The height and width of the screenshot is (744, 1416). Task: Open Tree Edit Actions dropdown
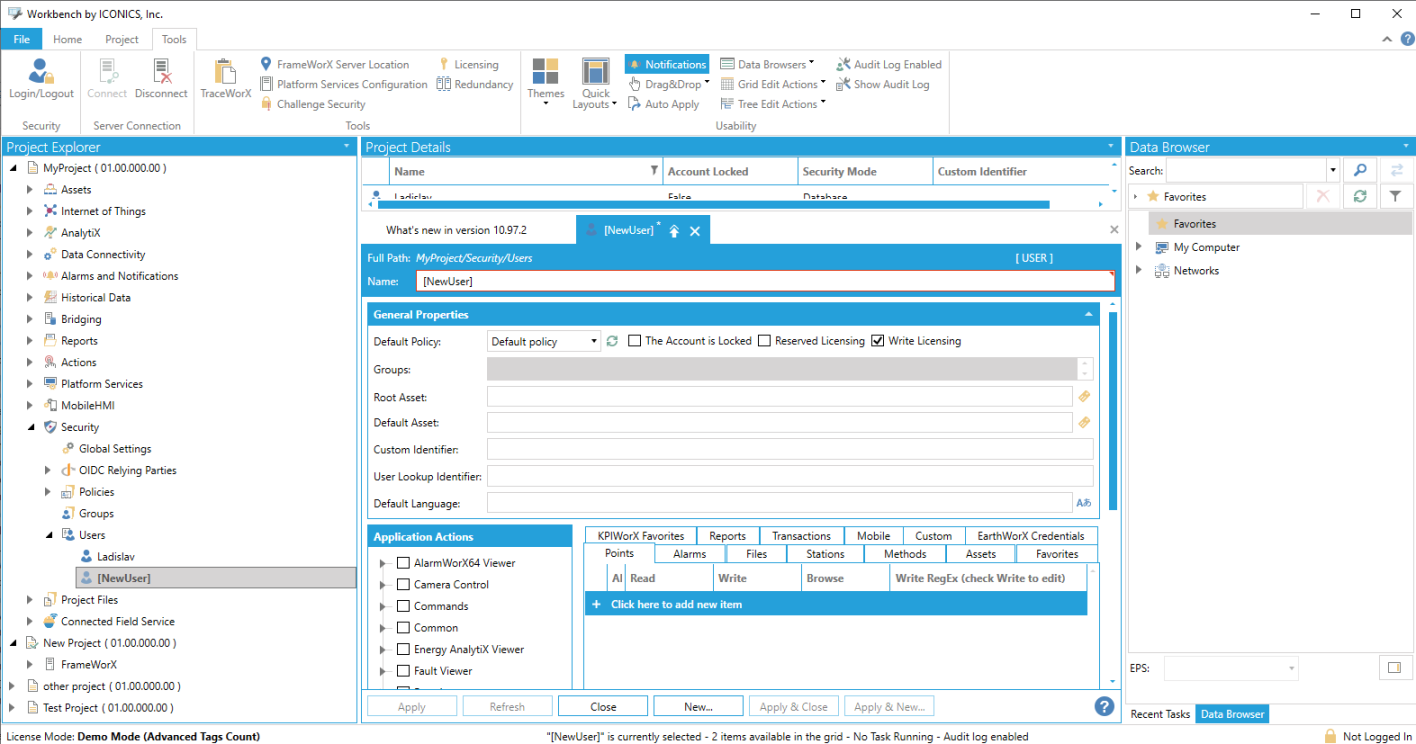coord(773,104)
